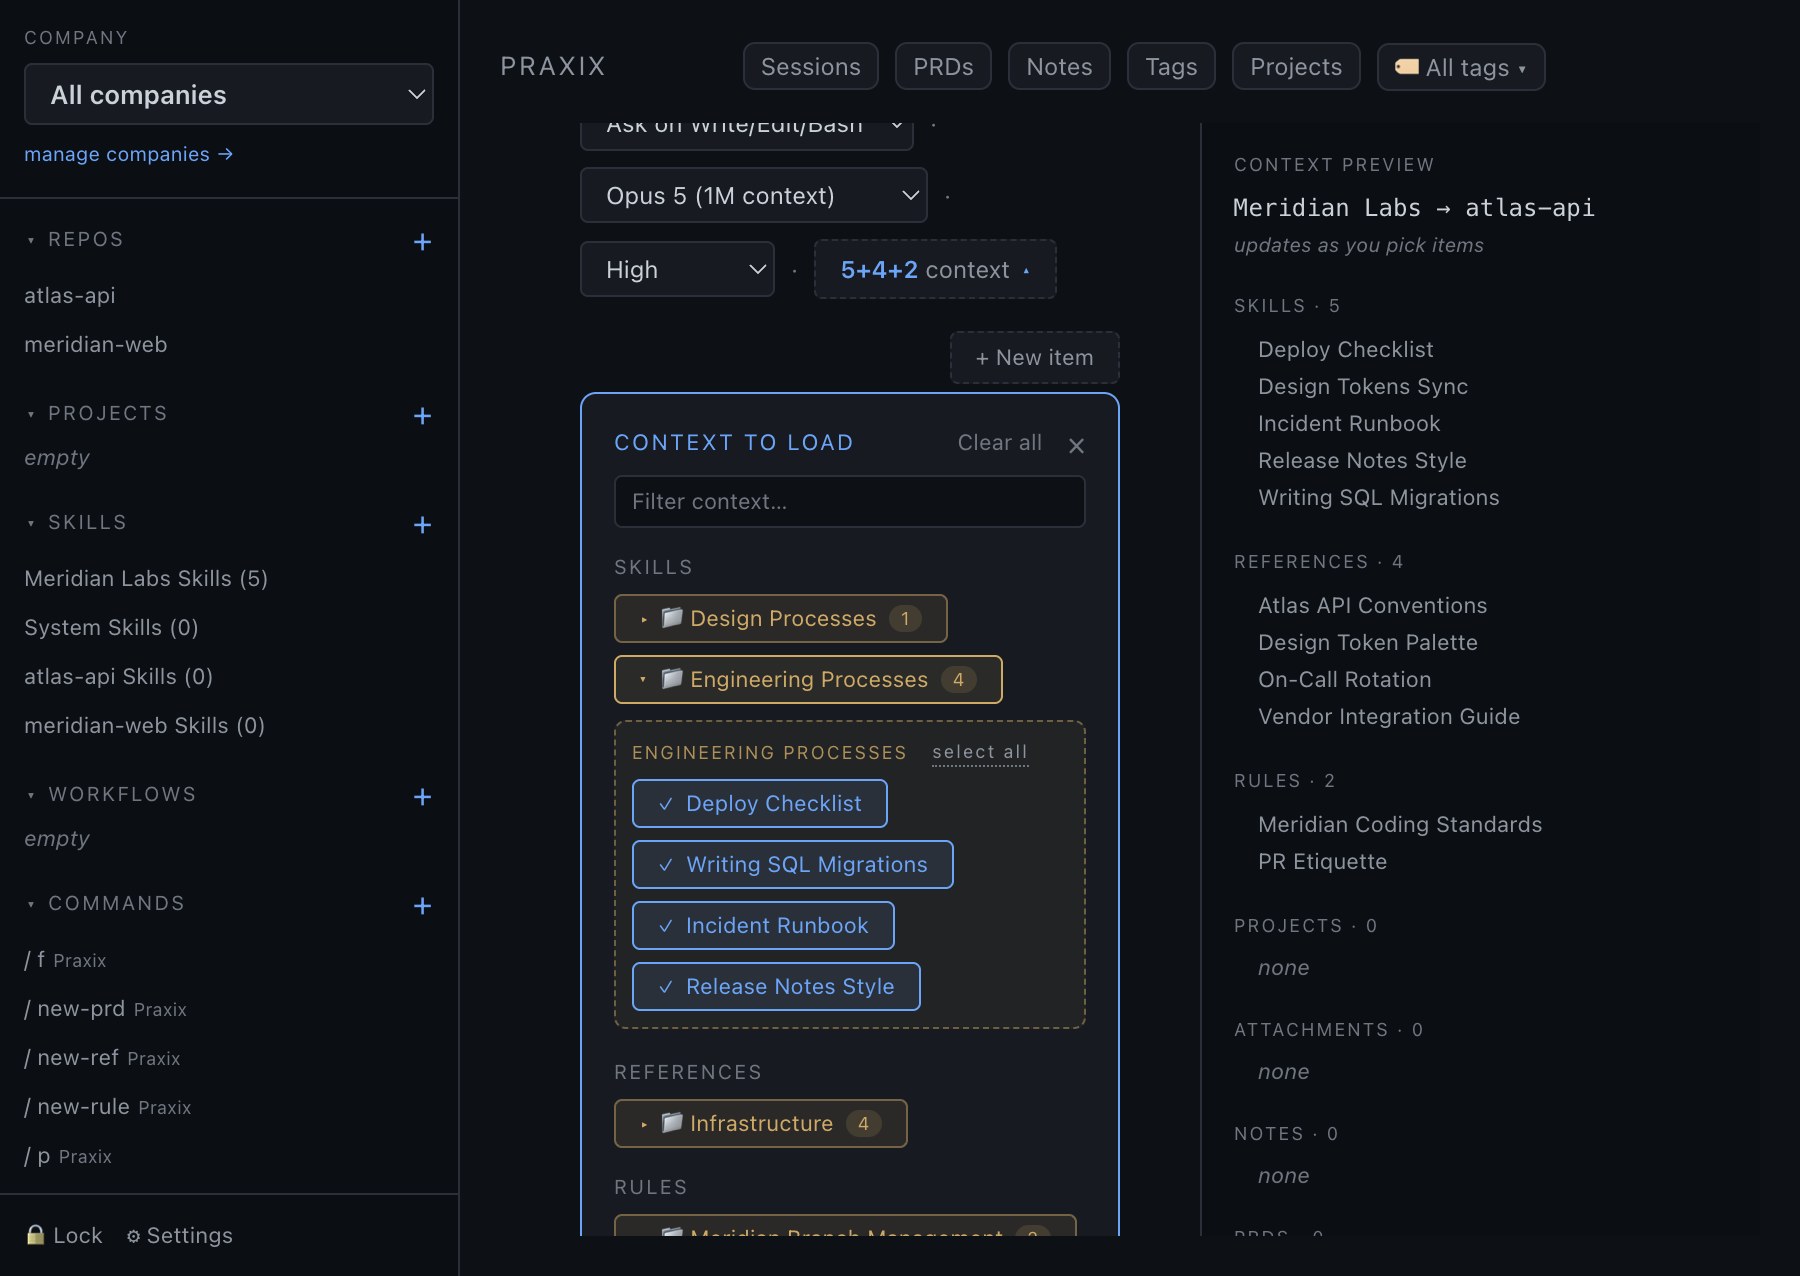The image size is (1800, 1276).
Task: Add a new repo with the plus icon
Action: tap(422, 242)
